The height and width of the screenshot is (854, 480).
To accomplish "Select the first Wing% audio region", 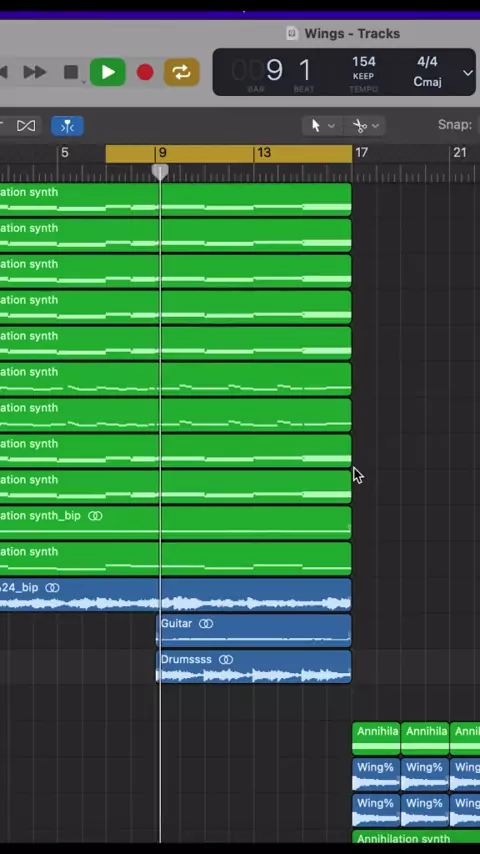I will pyautogui.click(x=376, y=774).
